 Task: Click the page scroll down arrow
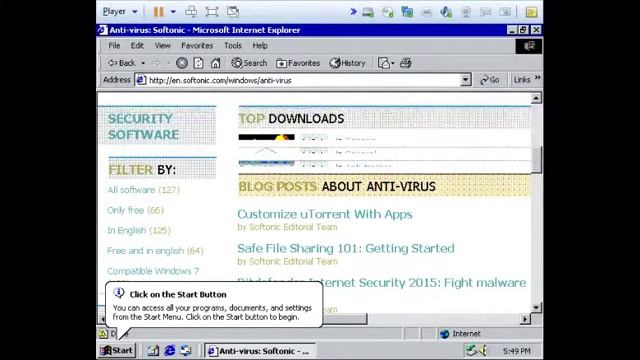click(x=536, y=307)
